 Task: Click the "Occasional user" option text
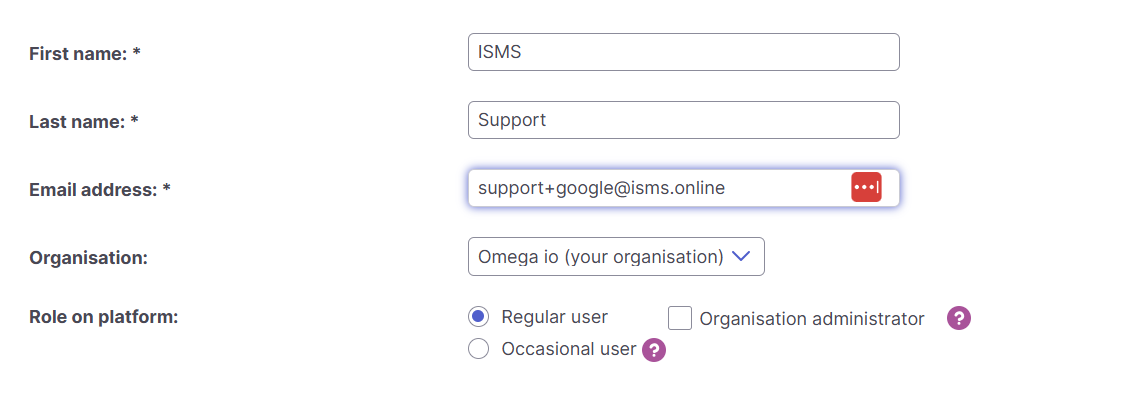(568, 349)
